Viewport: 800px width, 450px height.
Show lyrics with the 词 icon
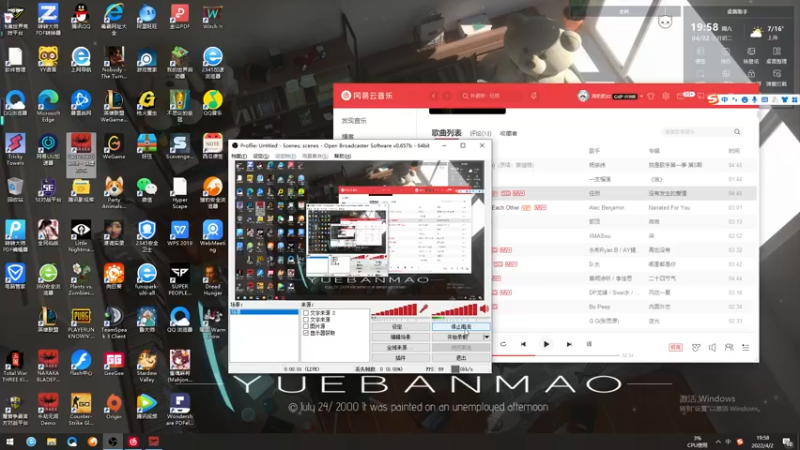[x=589, y=344]
